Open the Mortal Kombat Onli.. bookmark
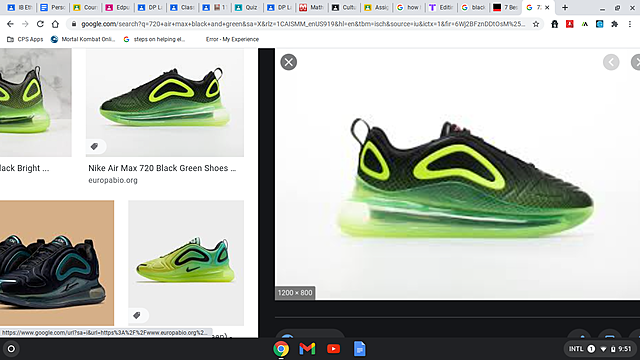Screen dimensions: 640x360 (x=83, y=39)
